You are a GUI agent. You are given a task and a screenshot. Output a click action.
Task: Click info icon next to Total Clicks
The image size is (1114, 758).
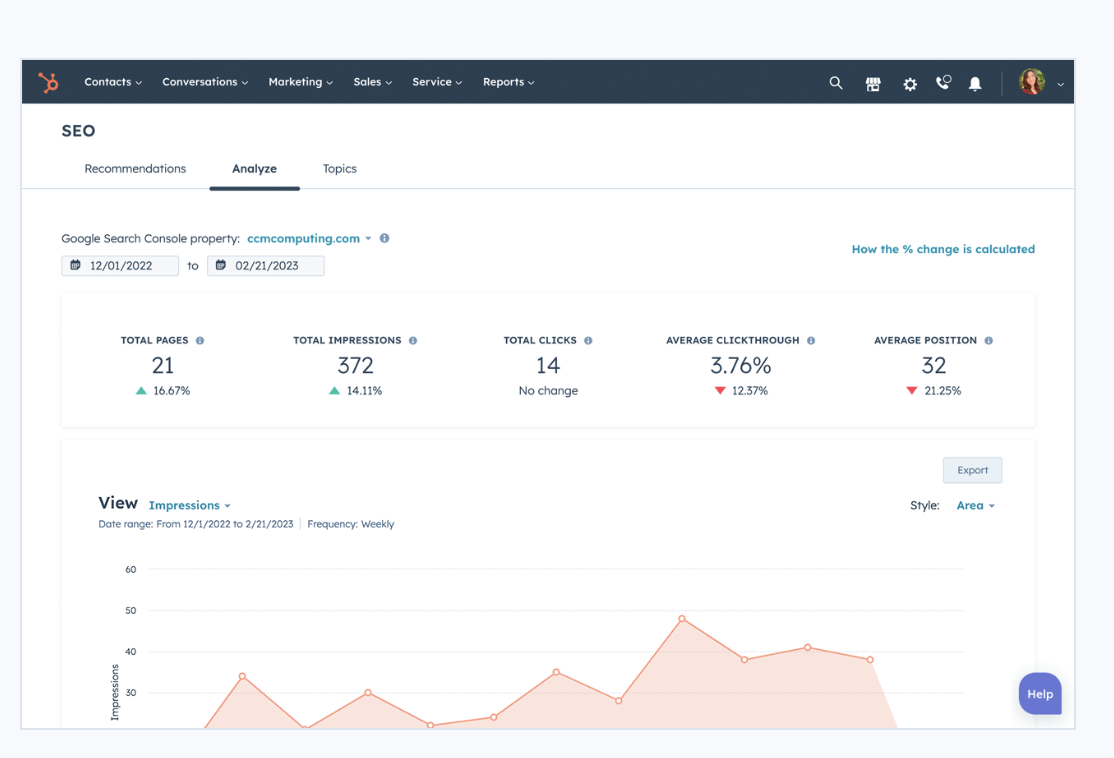point(588,340)
